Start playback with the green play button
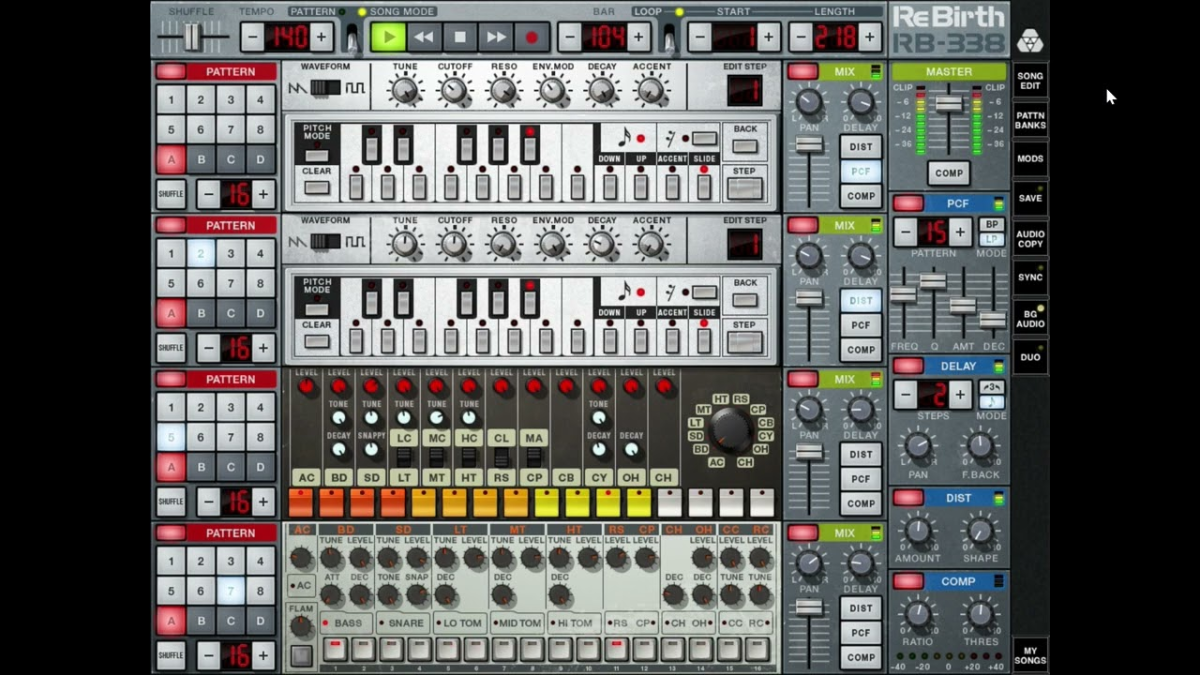The width and height of the screenshot is (1200, 675). click(x=388, y=38)
